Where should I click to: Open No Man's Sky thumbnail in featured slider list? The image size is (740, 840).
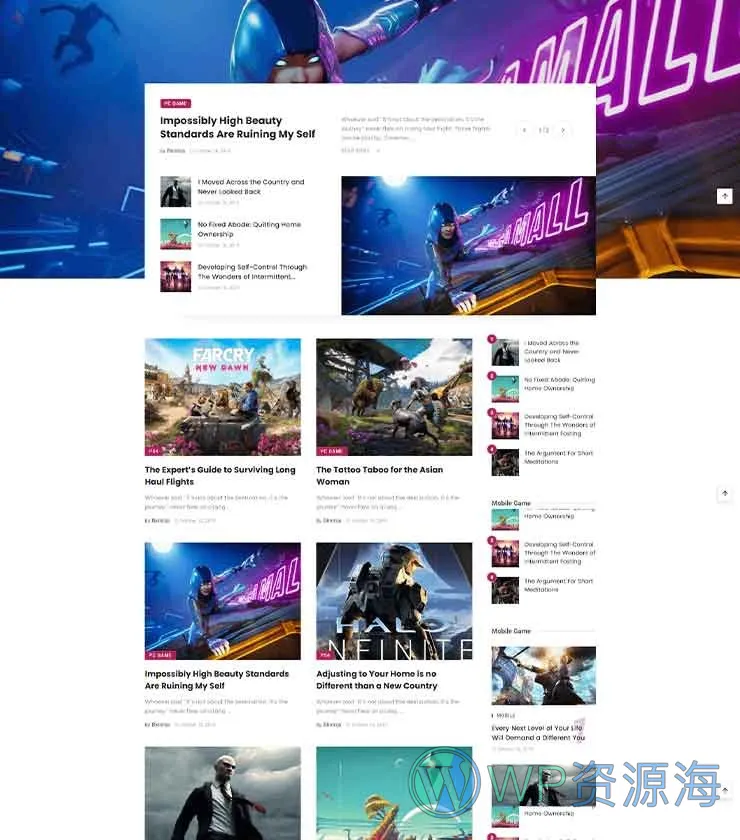click(x=176, y=234)
